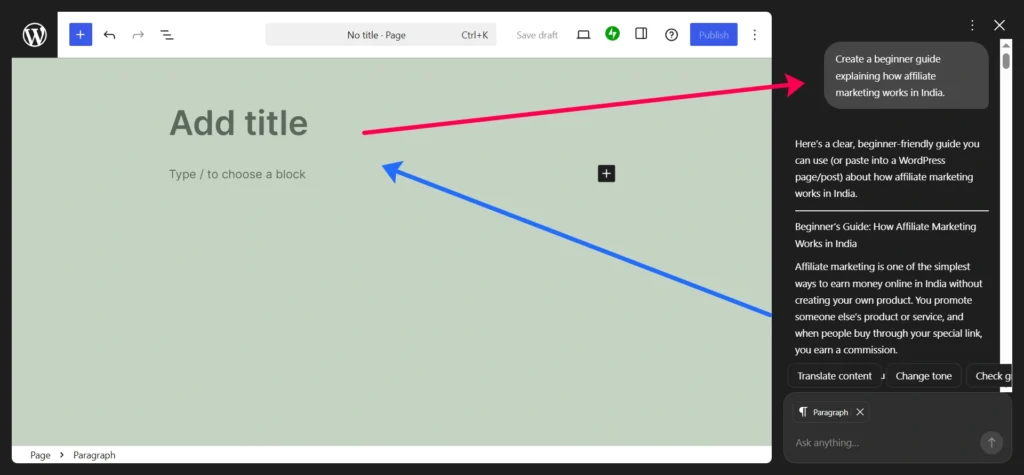Click the black add block button in canvas

(x=606, y=174)
